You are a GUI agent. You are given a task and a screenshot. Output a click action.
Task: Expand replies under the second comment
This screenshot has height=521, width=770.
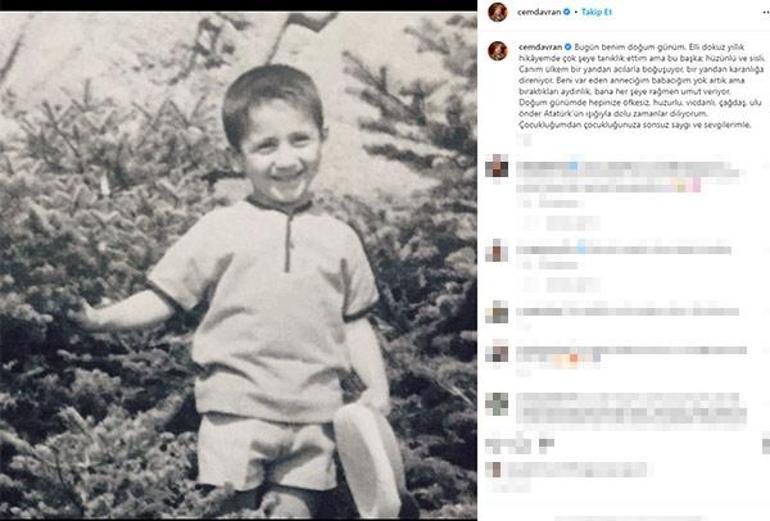coord(561,285)
